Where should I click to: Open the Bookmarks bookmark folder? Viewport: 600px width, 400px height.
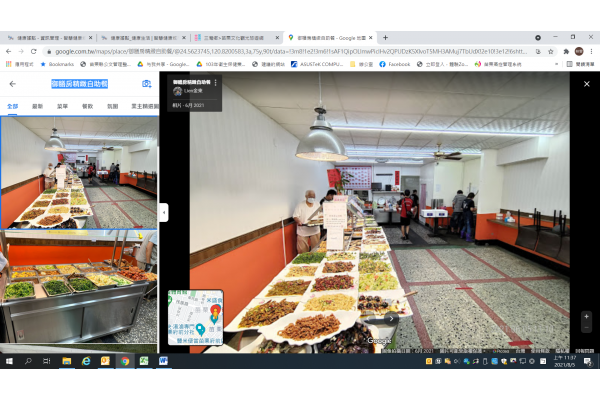pyautogui.click(x=57, y=64)
